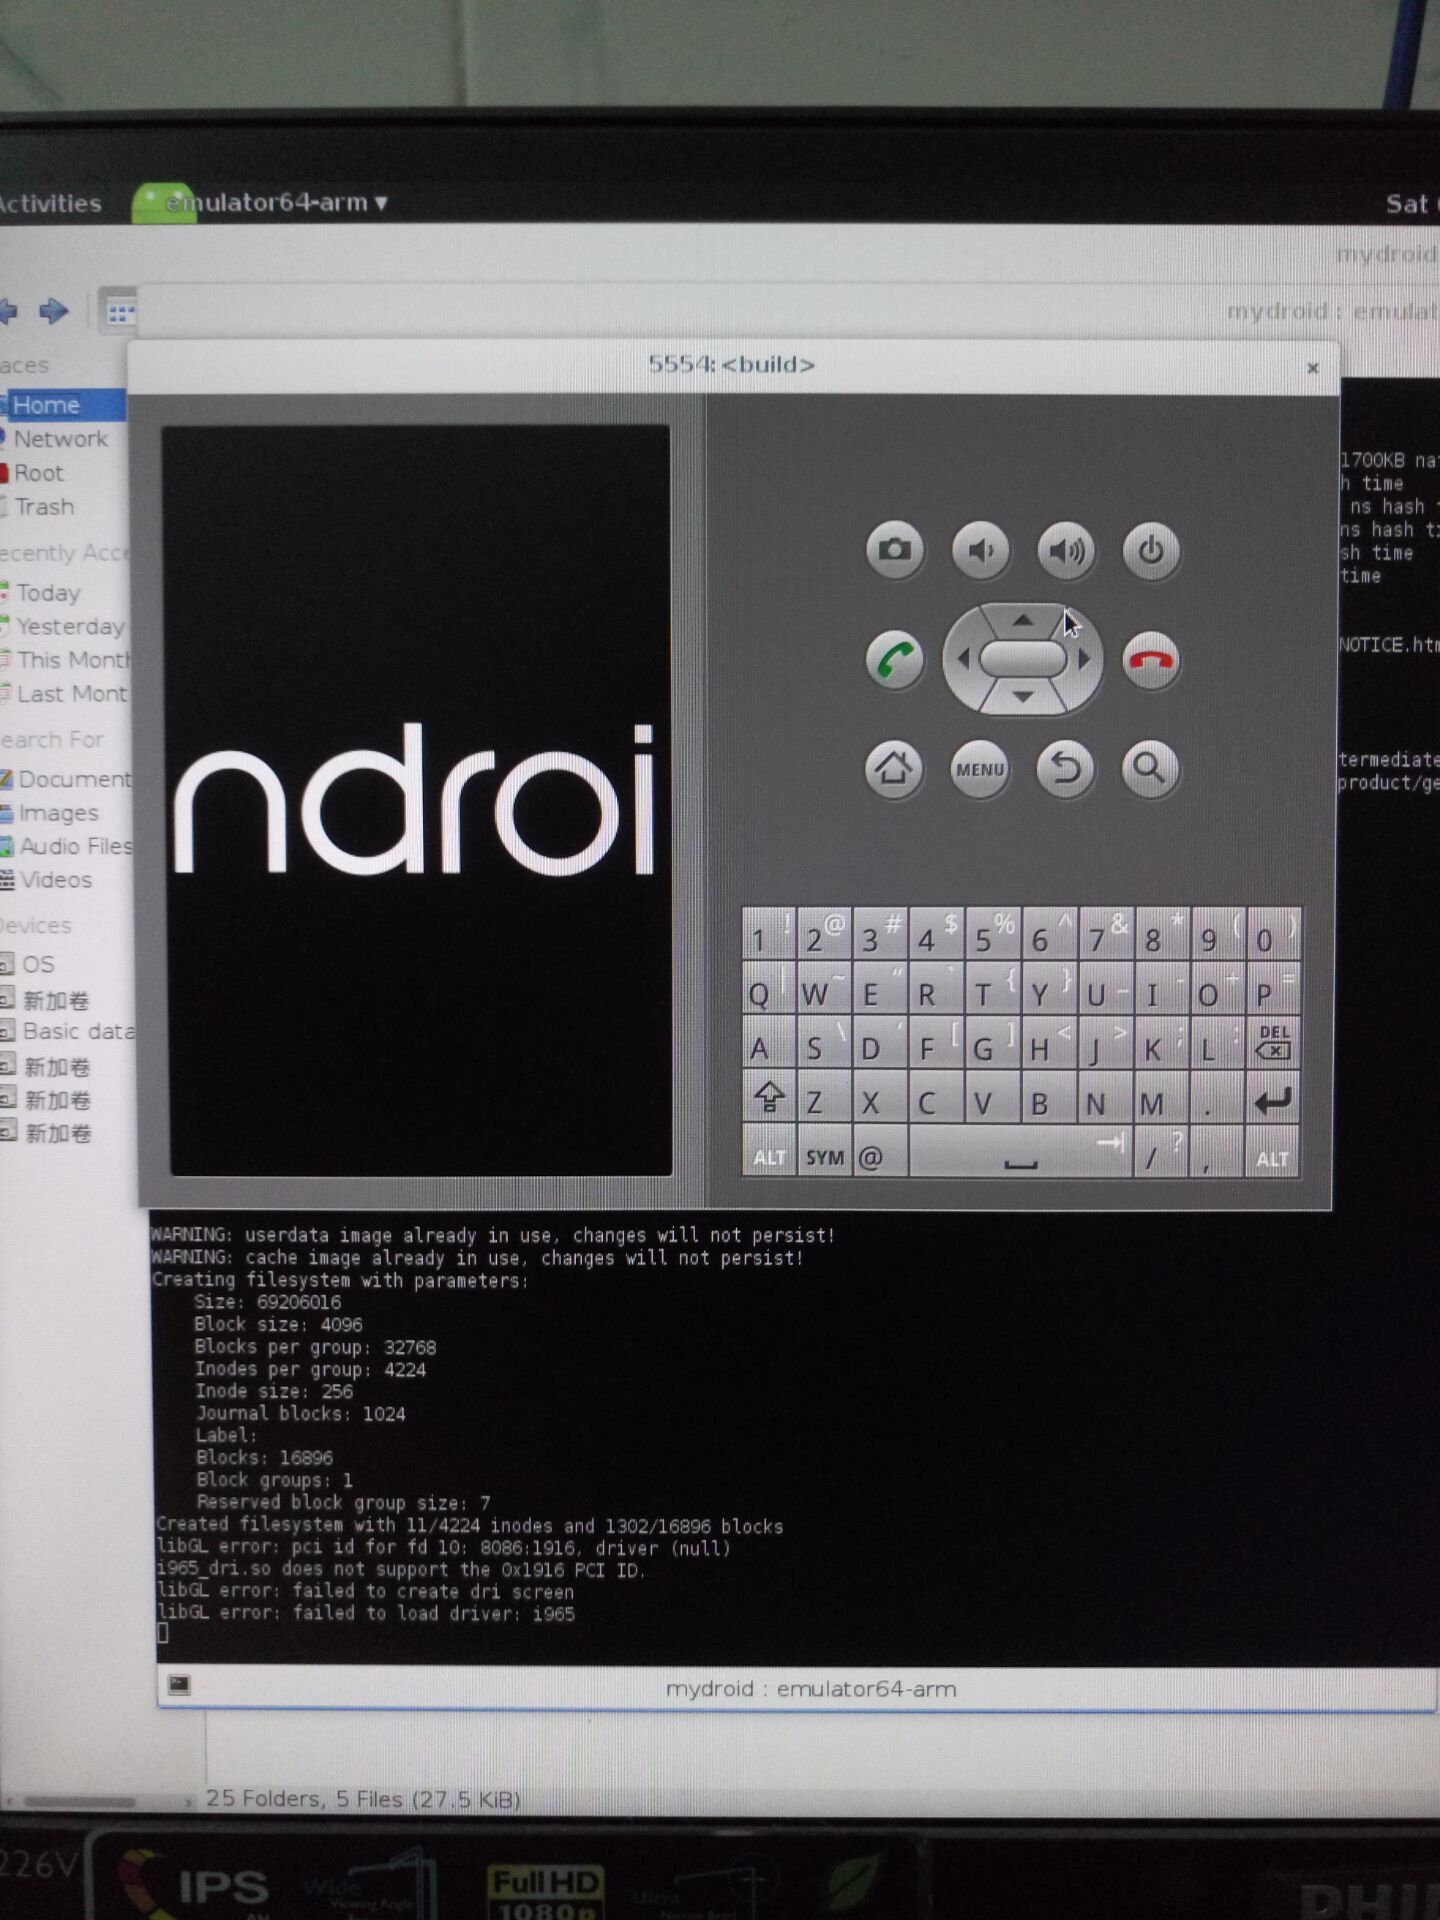Click the P key on emulator keyboard
The image size is (1440, 1920).
pos(1273,989)
